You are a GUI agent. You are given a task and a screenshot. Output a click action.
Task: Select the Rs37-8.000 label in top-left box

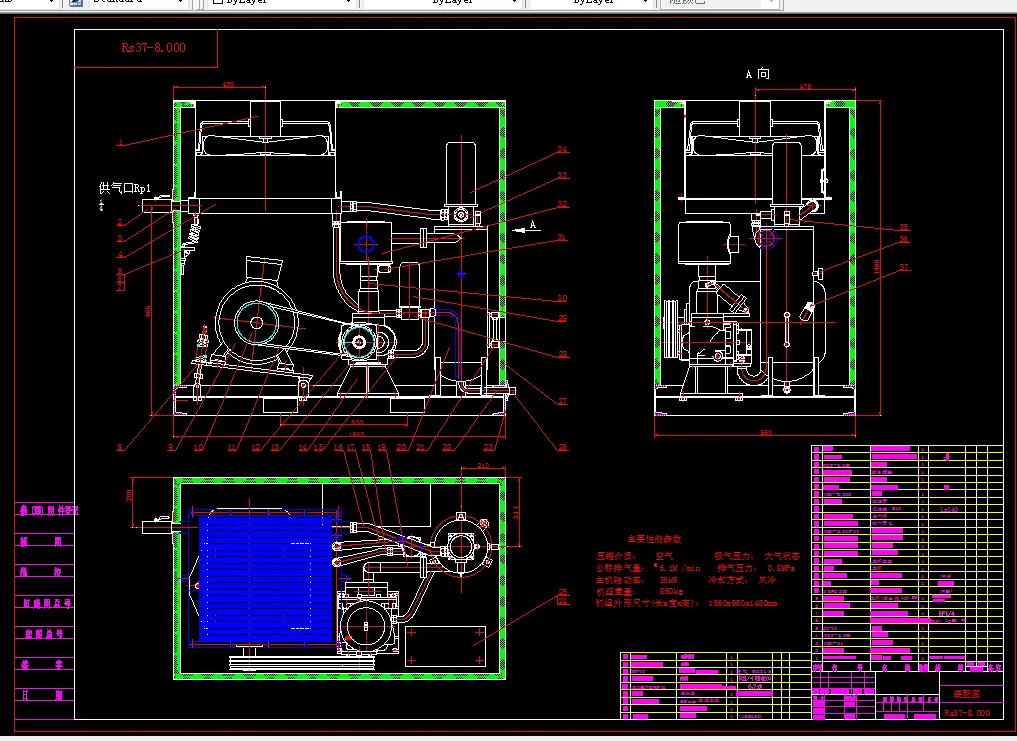pos(154,47)
